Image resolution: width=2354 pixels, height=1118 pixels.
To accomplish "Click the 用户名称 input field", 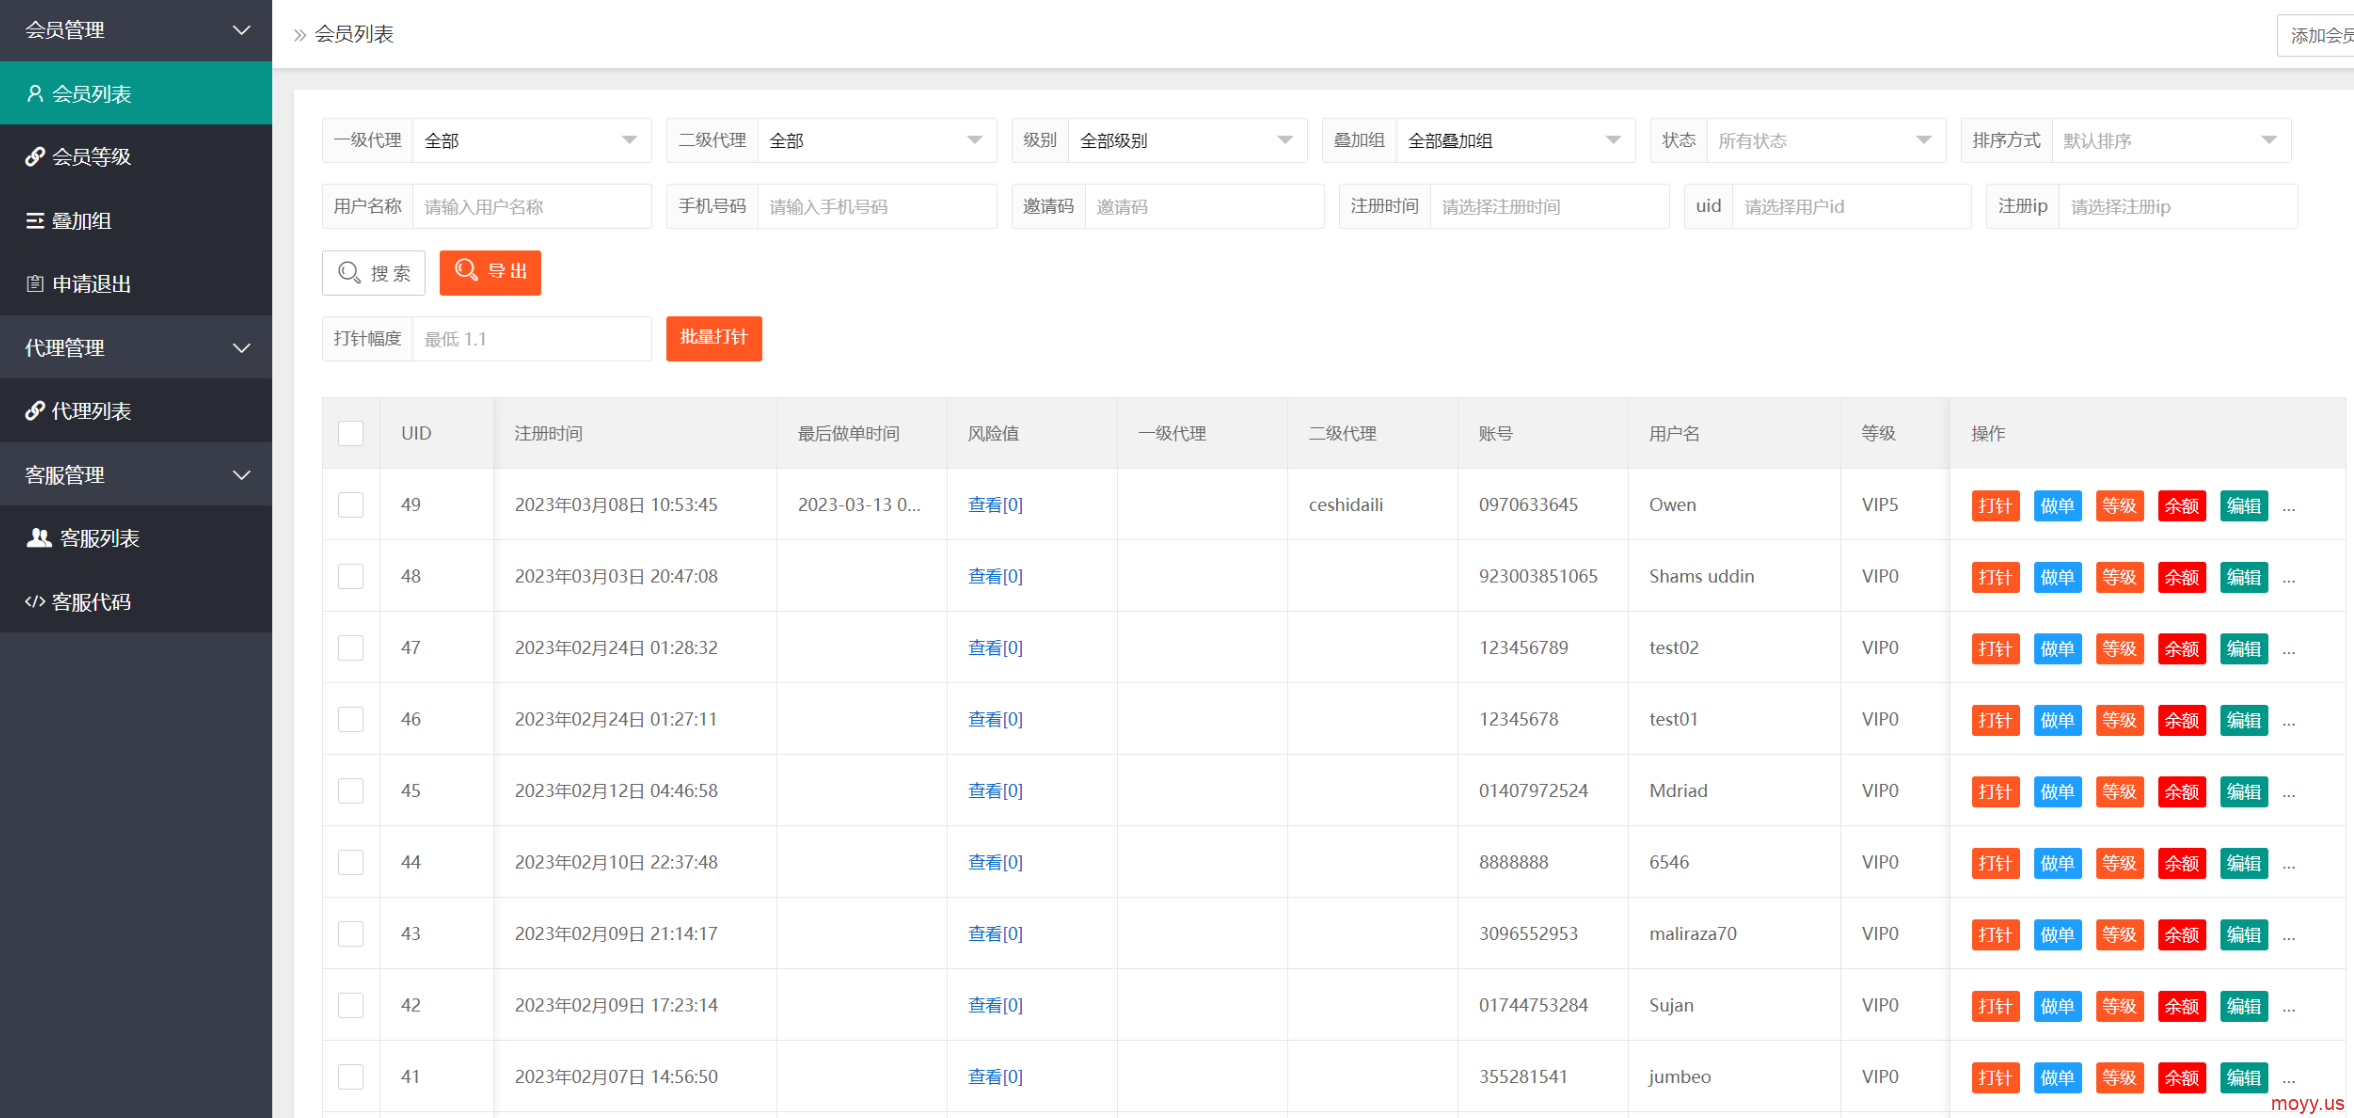I will (531, 206).
